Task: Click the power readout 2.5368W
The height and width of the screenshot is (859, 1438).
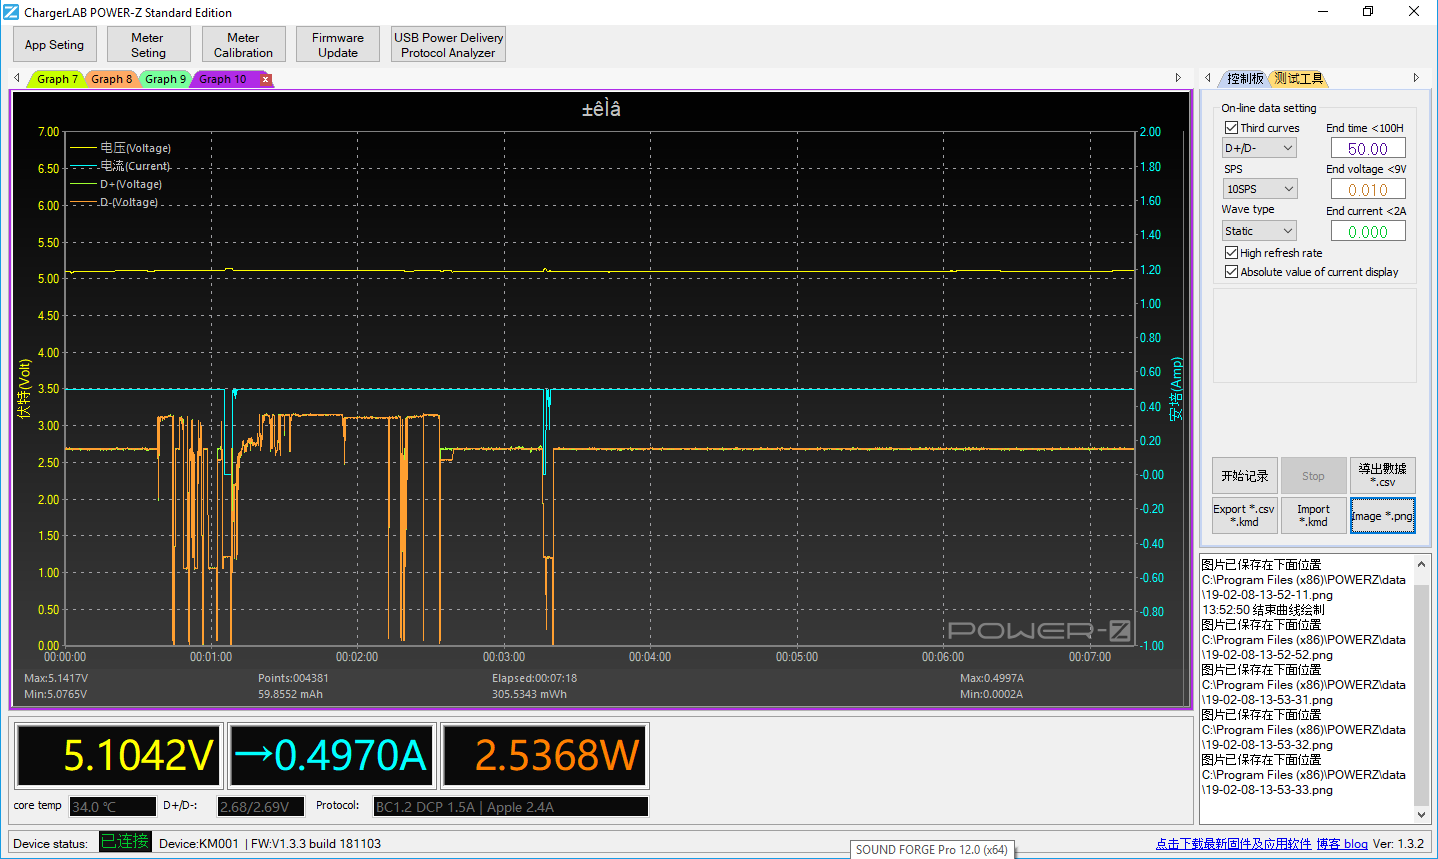Action: coord(545,756)
